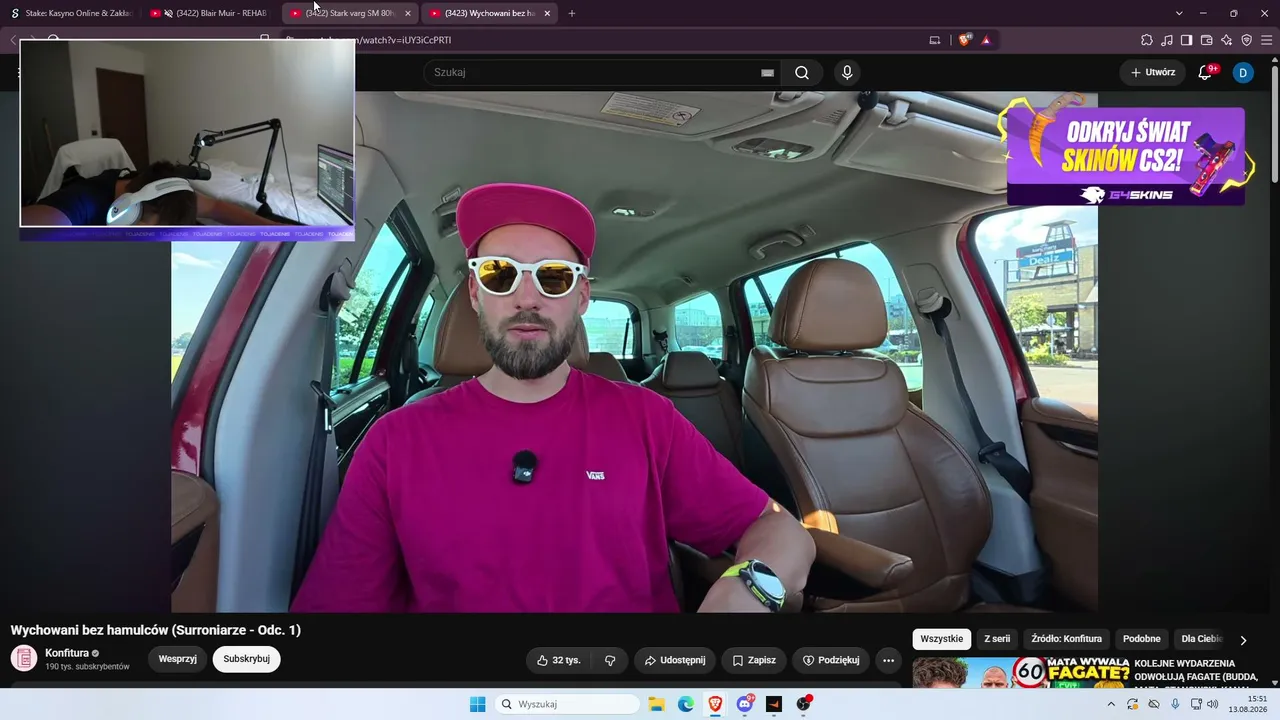Click the YouTube search magnifier button
The image size is (1280, 720).
point(802,72)
